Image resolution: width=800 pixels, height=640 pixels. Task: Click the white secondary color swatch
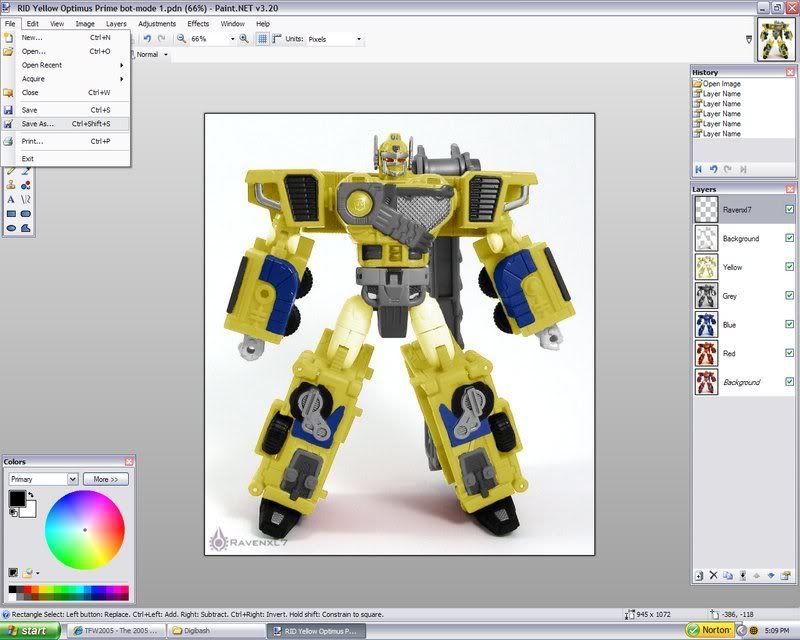(x=30, y=511)
